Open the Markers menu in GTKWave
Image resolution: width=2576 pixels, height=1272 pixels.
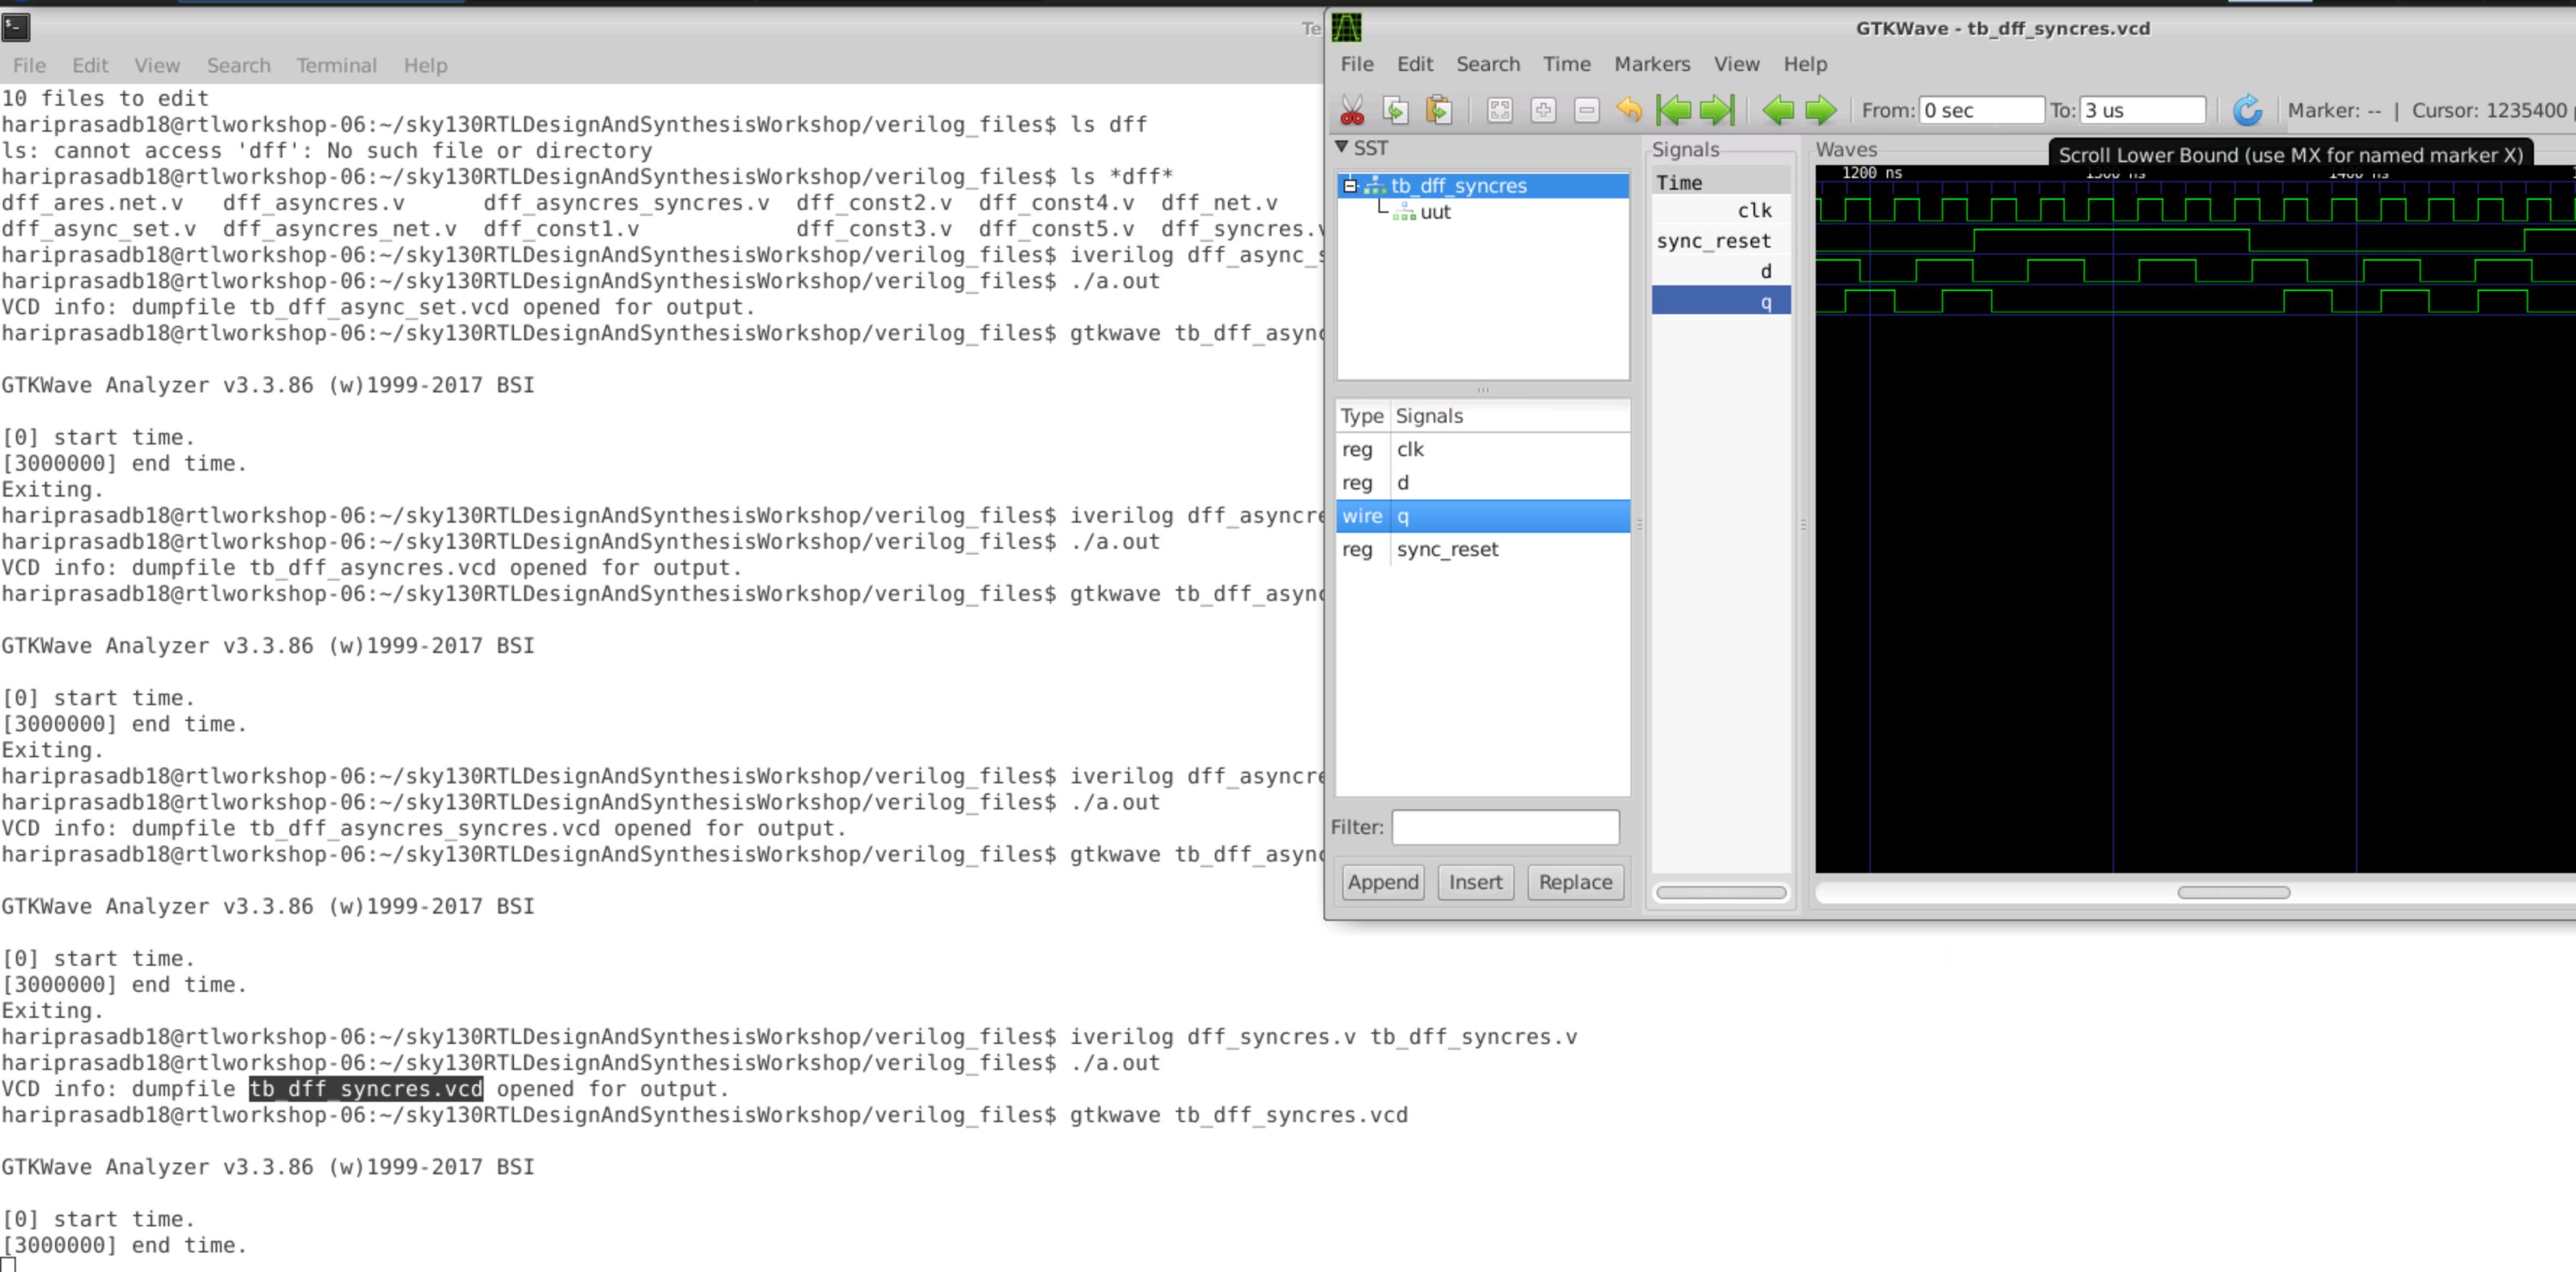click(x=1652, y=64)
